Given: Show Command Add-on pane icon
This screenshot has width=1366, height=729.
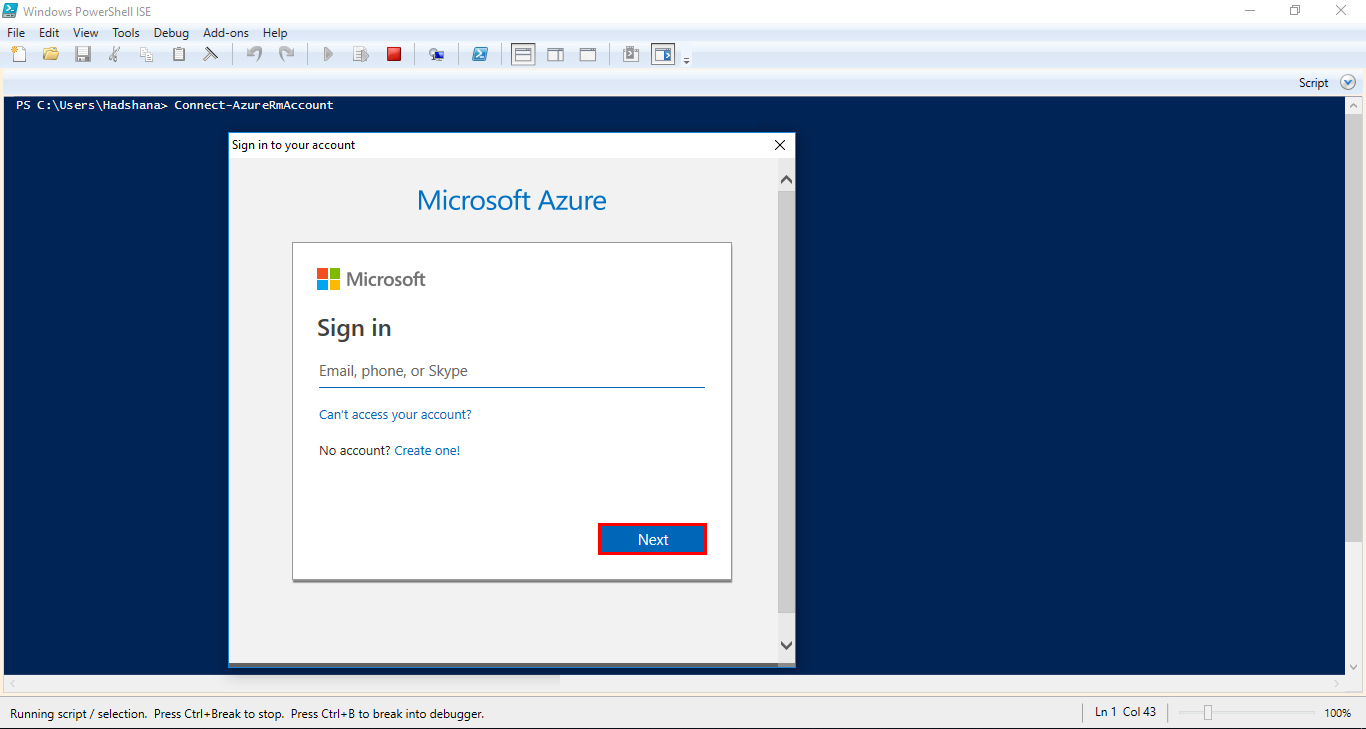Looking at the screenshot, I should 663,54.
